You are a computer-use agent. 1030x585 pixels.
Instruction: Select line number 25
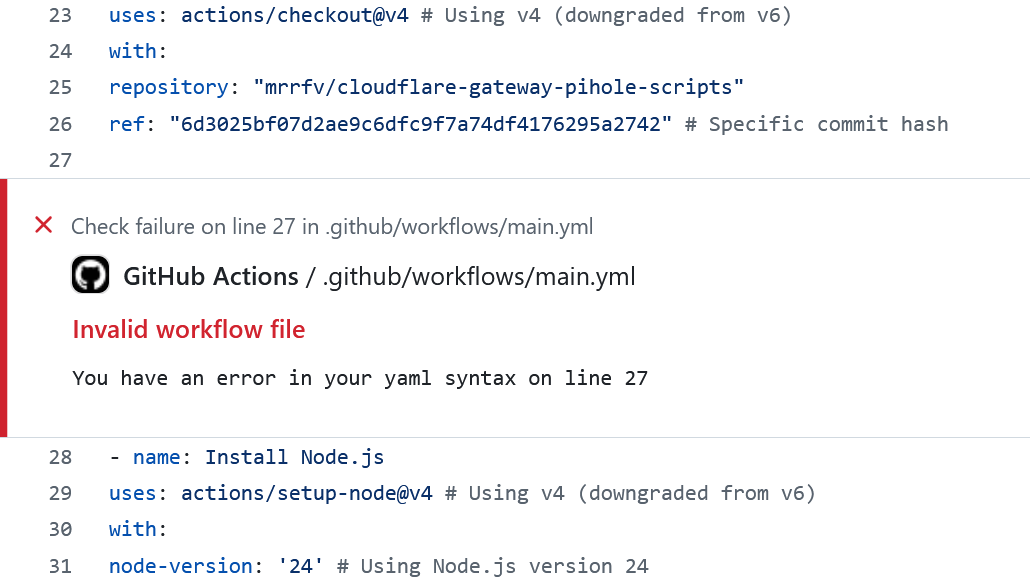60,87
